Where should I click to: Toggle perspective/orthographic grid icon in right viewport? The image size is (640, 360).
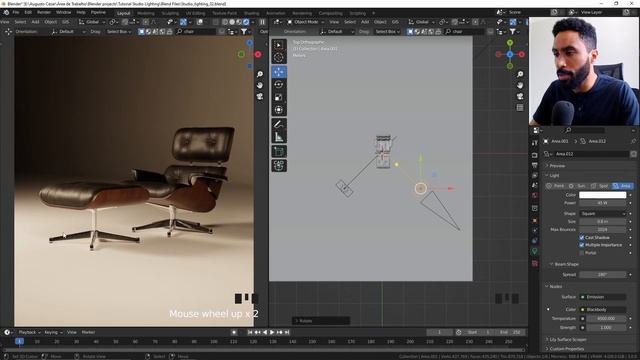click(520, 108)
